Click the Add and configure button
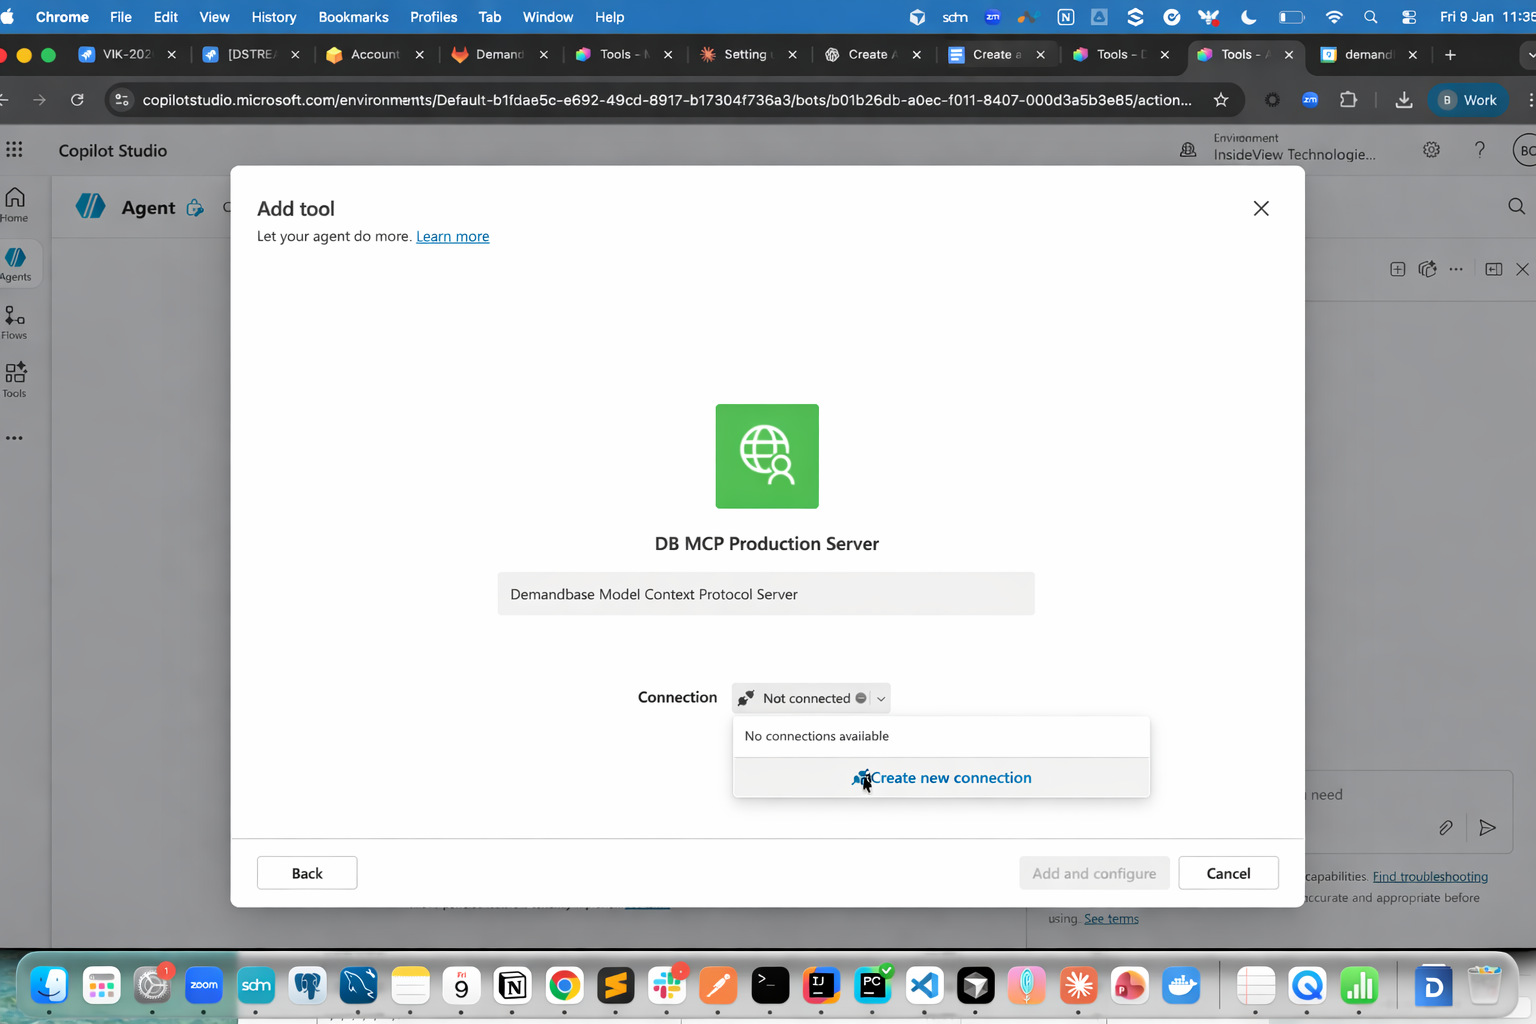This screenshot has width=1536, height=1024. [1094, 873]
